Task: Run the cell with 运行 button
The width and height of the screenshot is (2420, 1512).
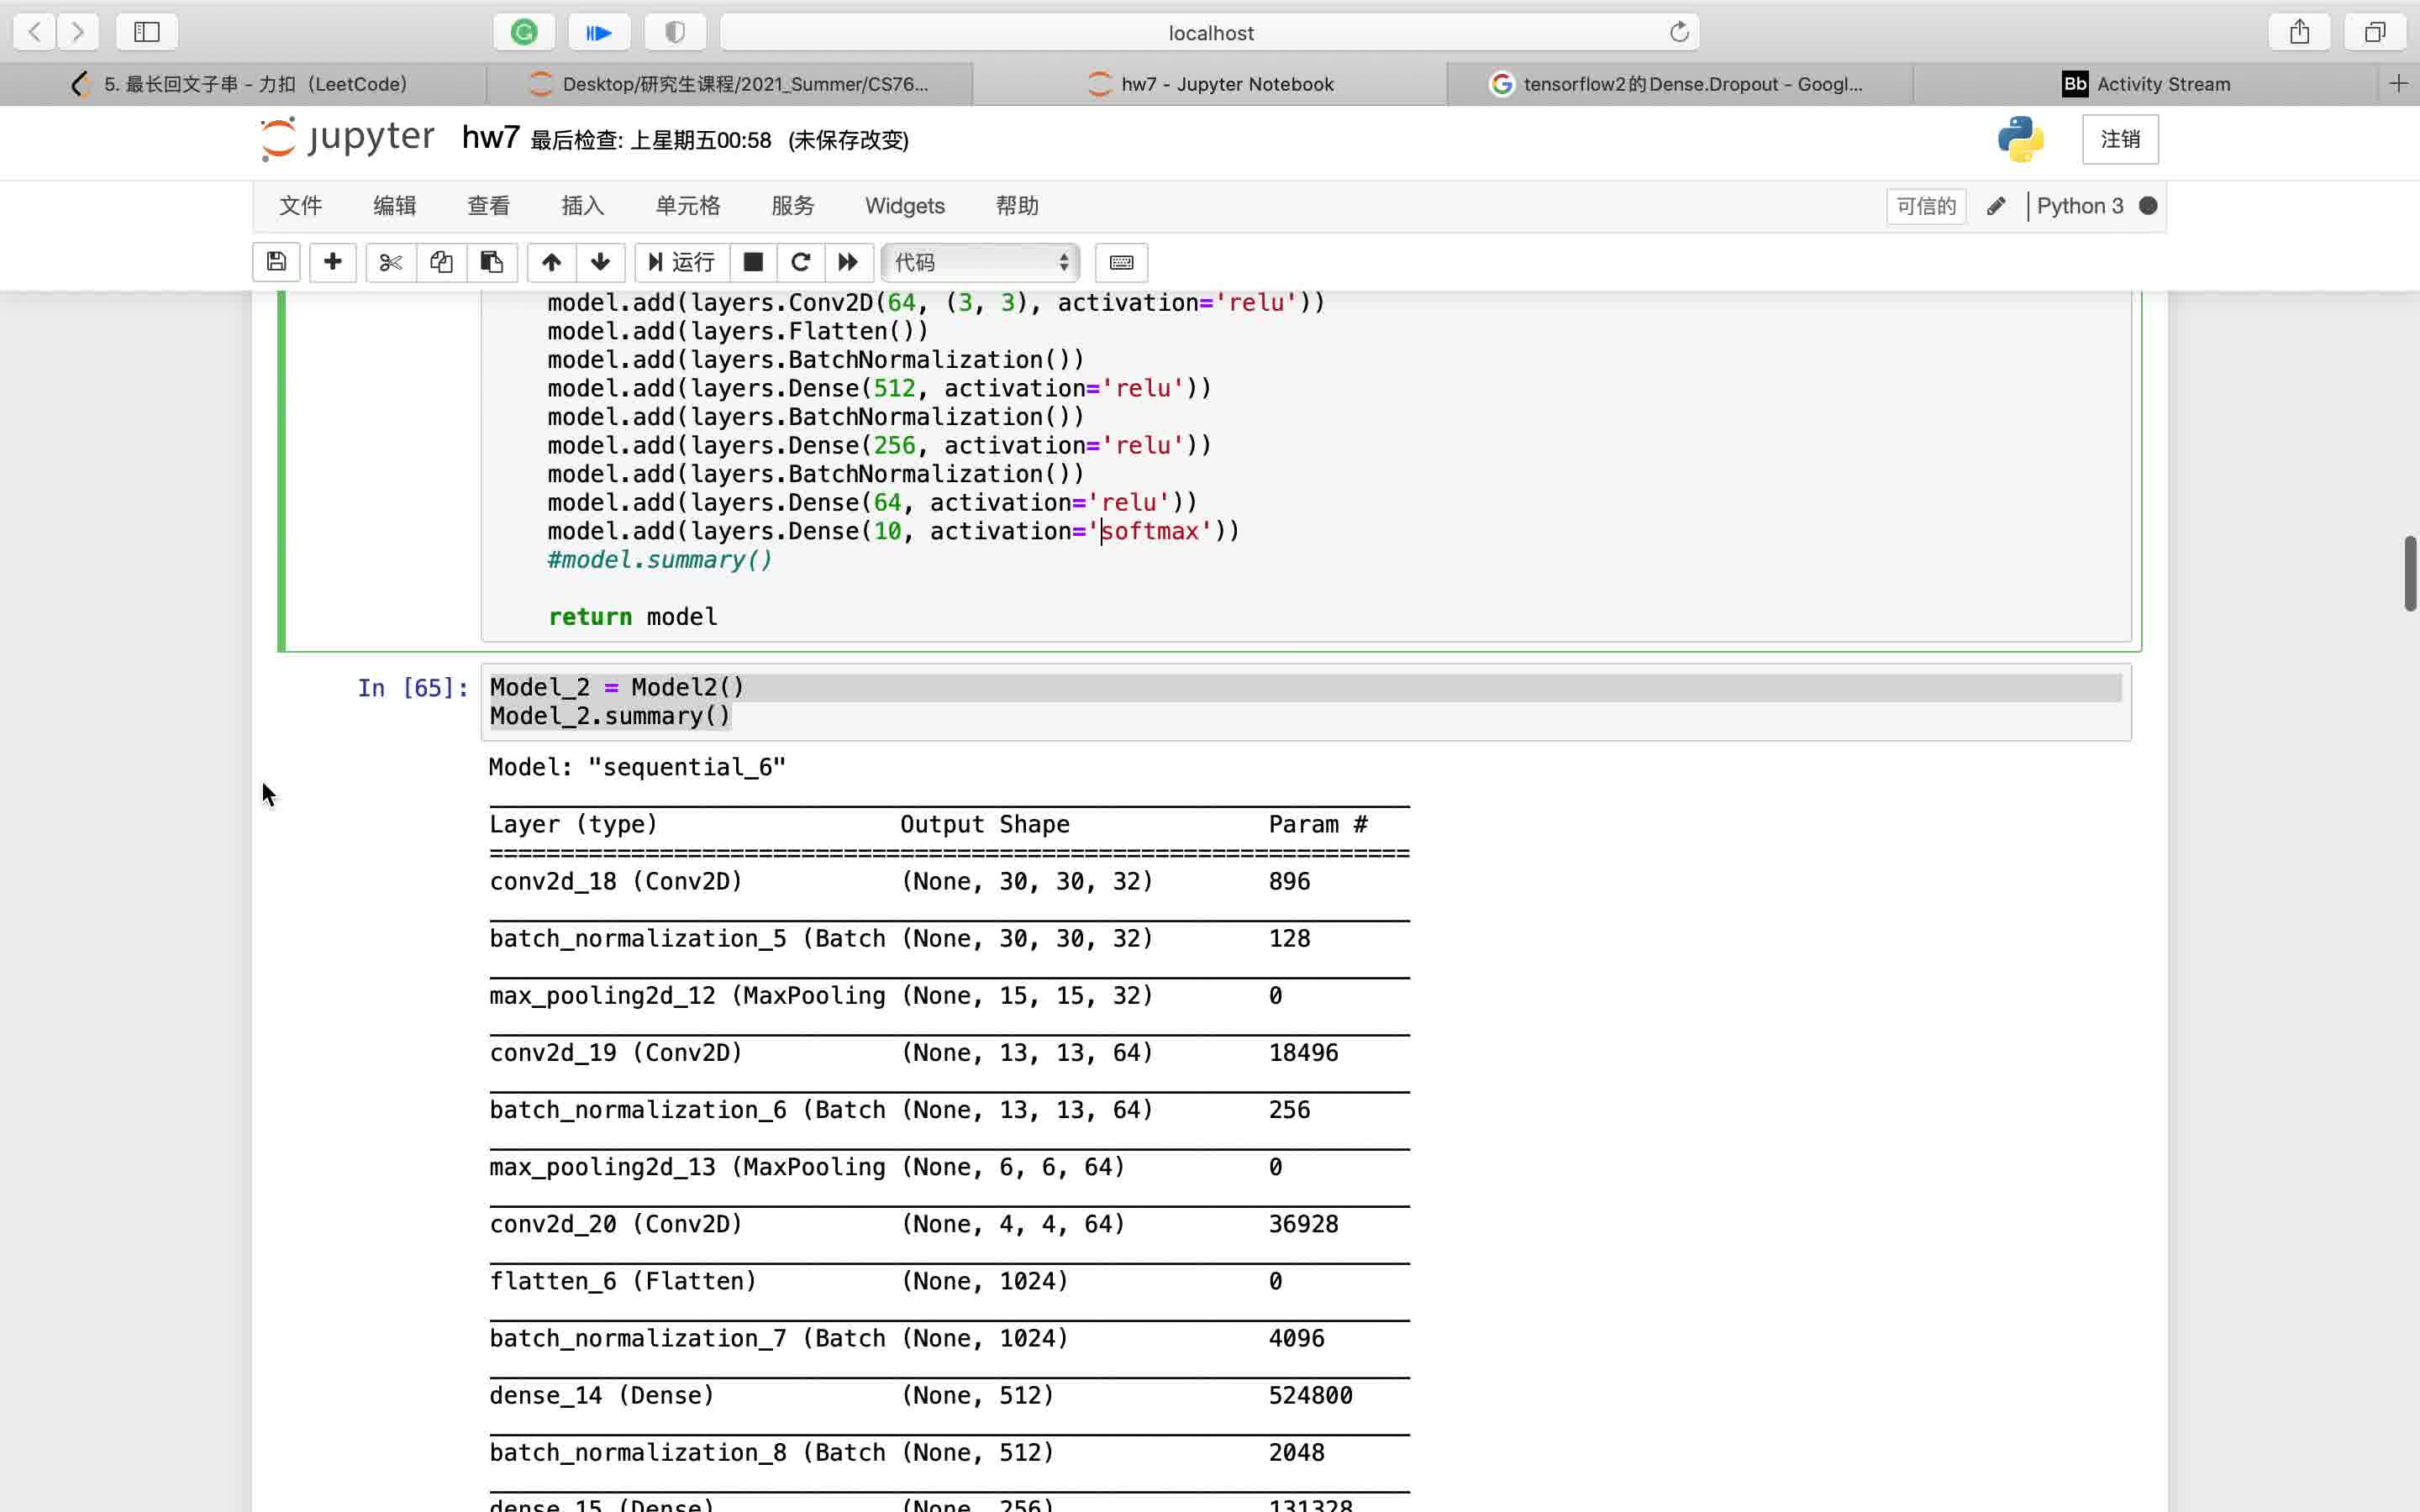Action: (x=682, y=262)
